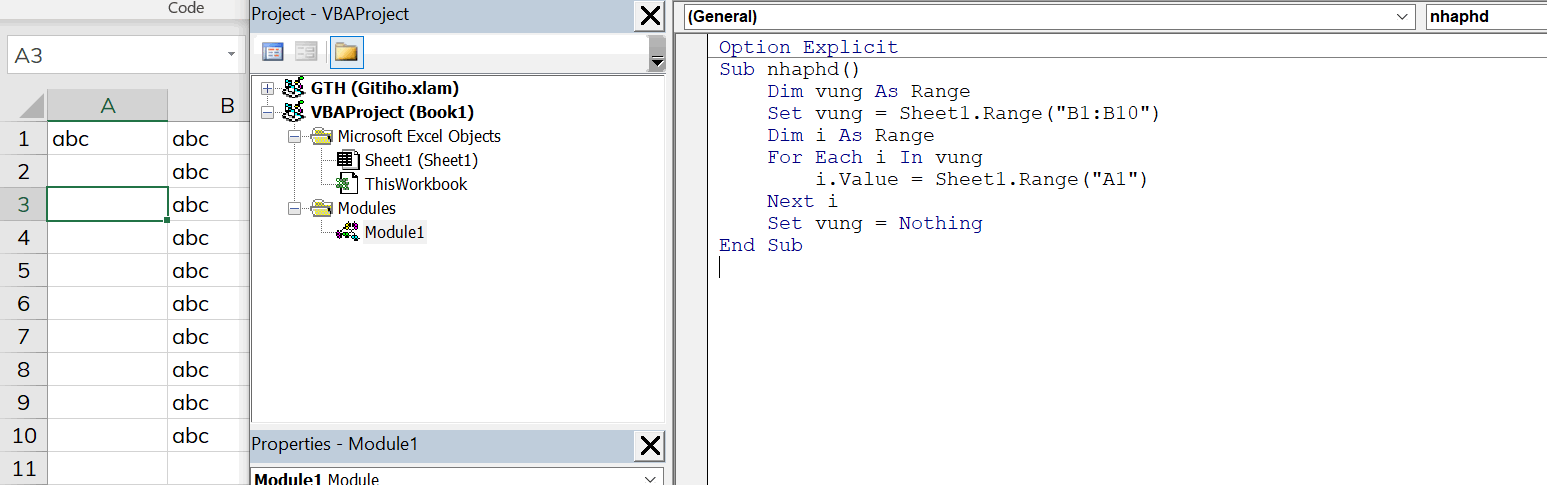Select Module1 in the project tree

pyautogui.click(x=395, y=232)
